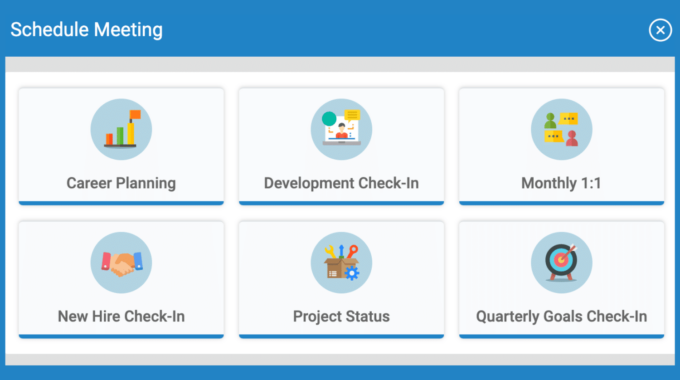680x380 pixels.
Task: Click blue bottom bar of Project Status card
Action: click(x=341, y=336)
